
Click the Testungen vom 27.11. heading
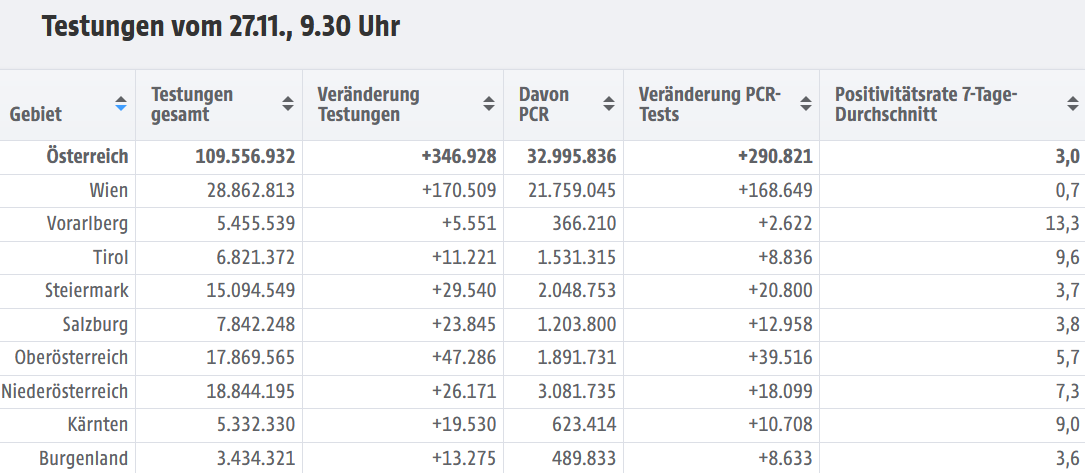click(x=221, y=27)
